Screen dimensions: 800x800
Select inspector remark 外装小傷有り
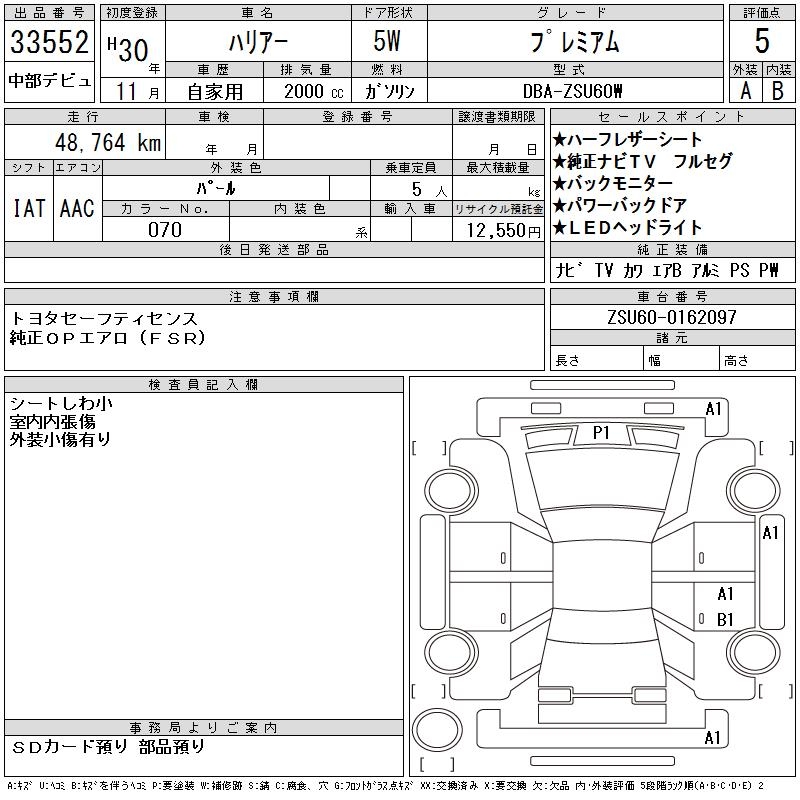tap(60, 439)
